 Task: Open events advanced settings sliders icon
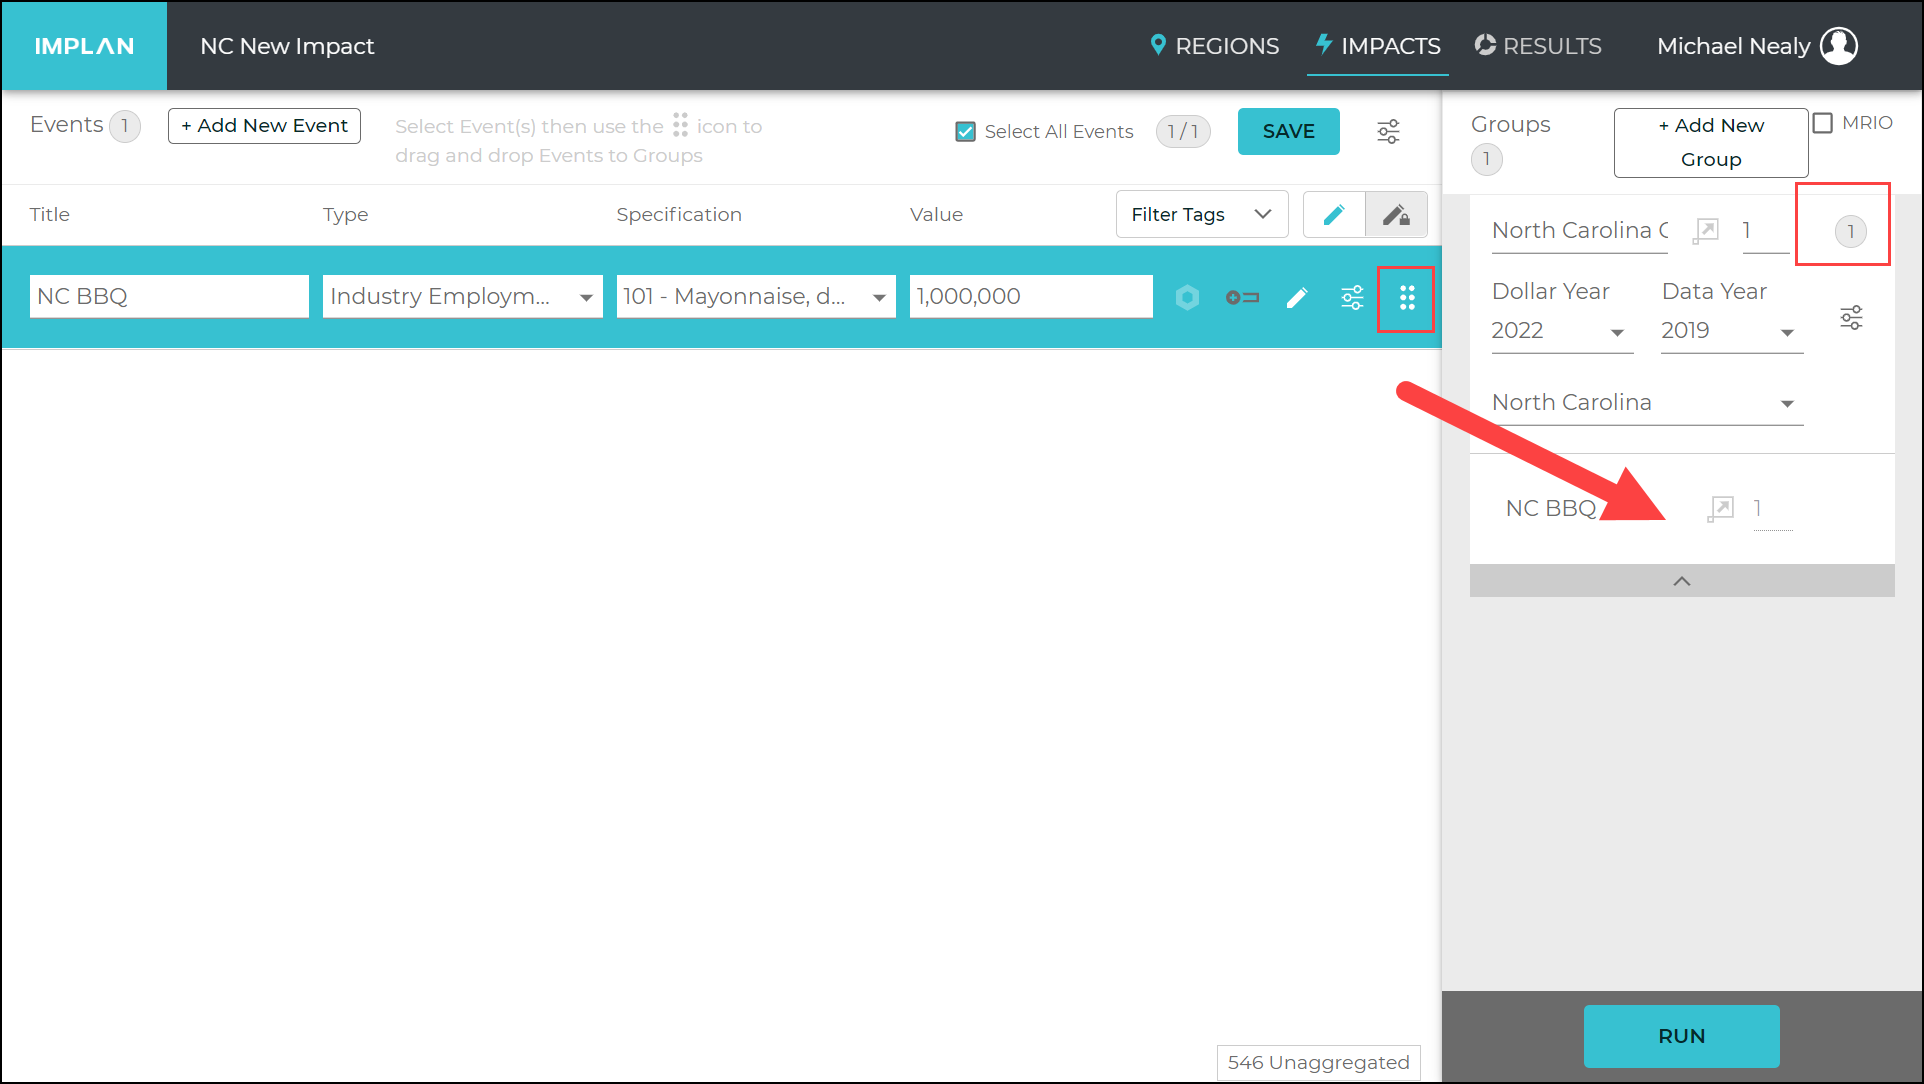click(1388, 131)
